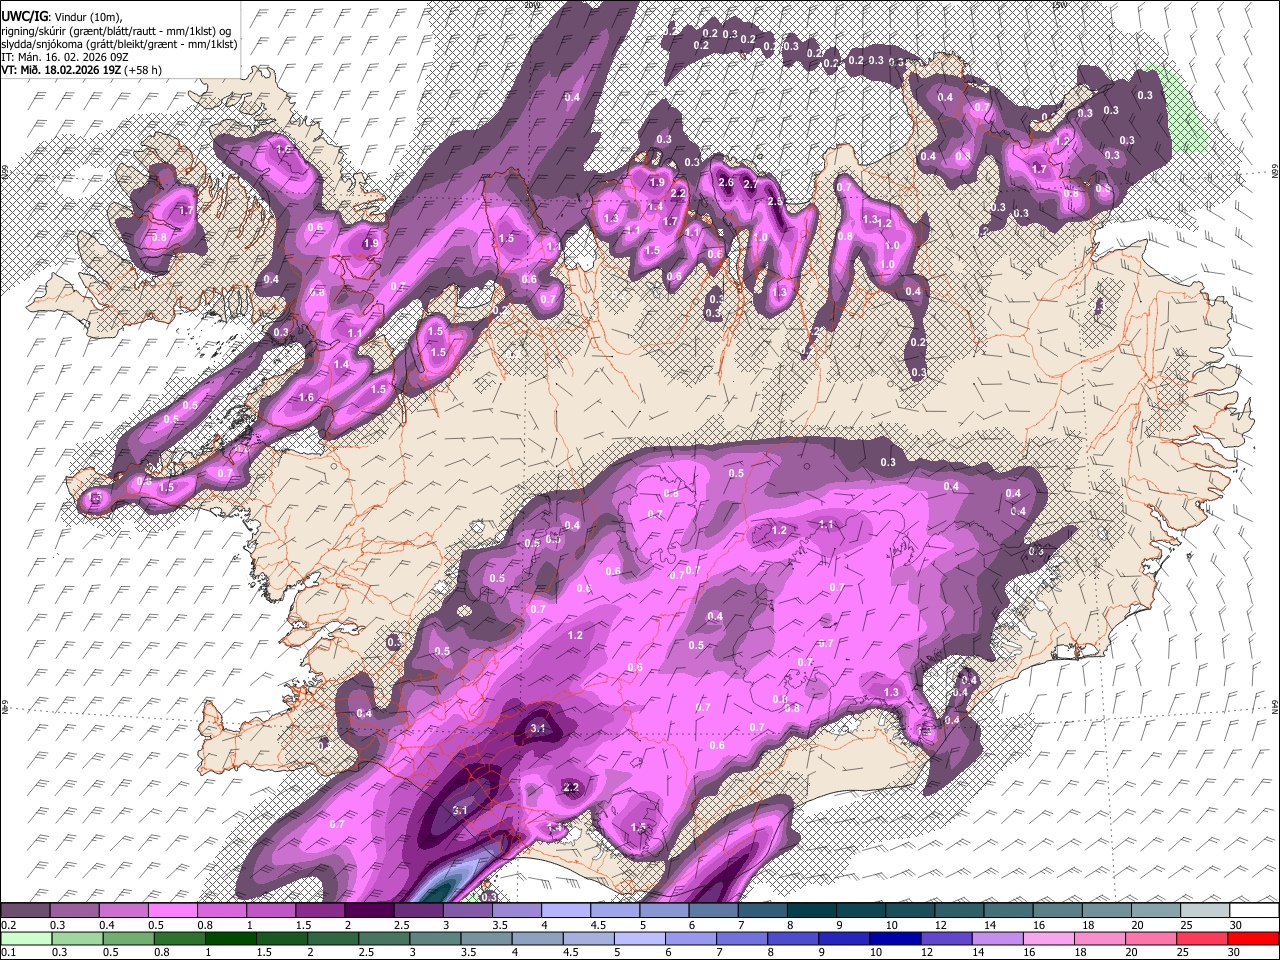
Task: Pick the 1.5 swatch in upper legend row
Action: 319,911
